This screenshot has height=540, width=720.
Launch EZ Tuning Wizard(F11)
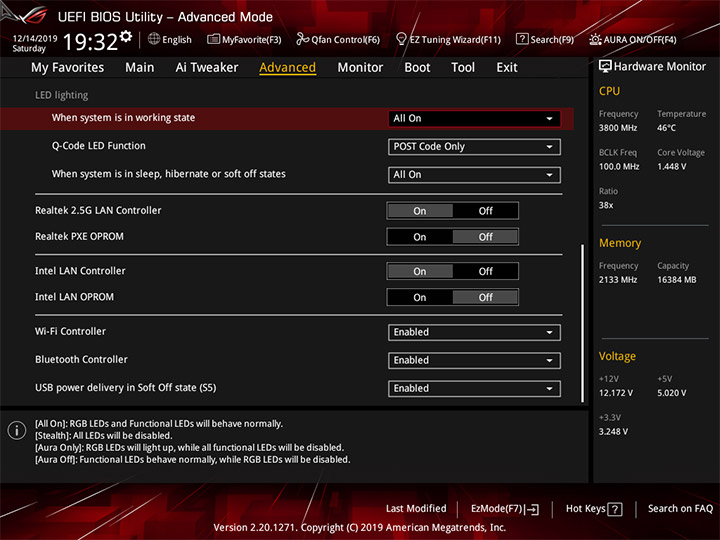click(448, 39)
